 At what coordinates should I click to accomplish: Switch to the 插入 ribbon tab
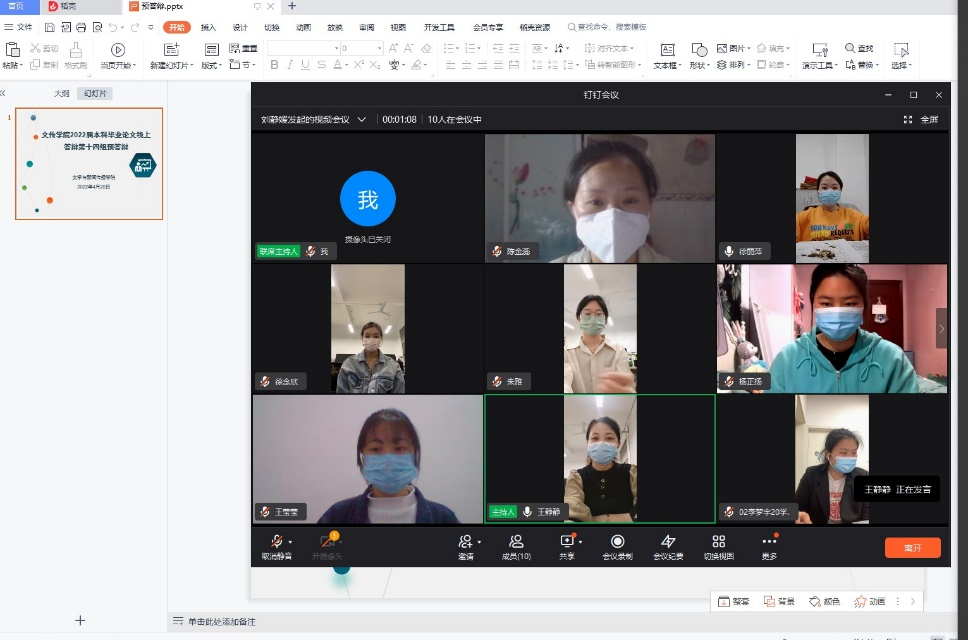[x=208, y=27]
